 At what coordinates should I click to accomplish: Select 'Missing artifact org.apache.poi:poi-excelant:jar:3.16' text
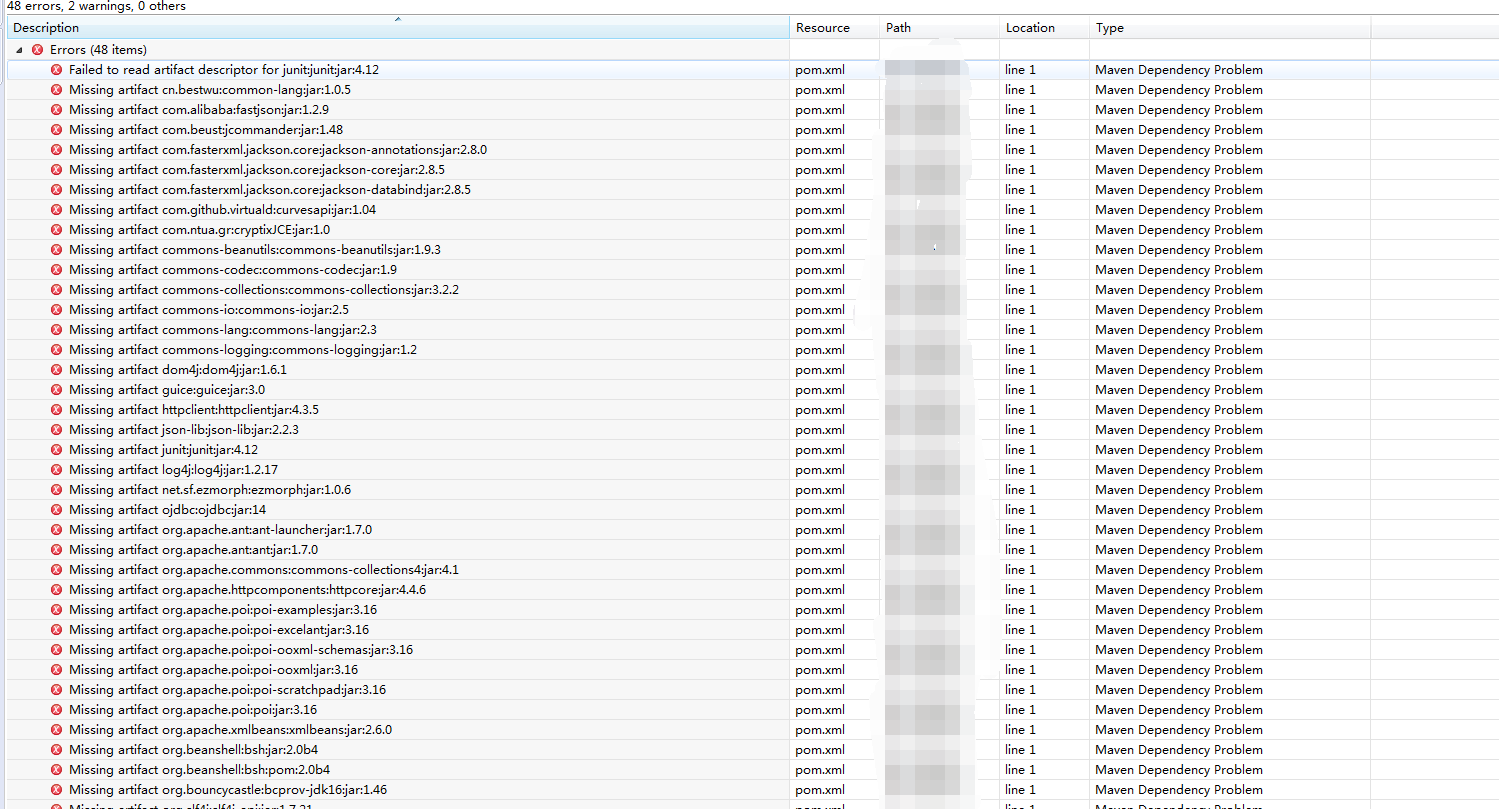[219, 630]
